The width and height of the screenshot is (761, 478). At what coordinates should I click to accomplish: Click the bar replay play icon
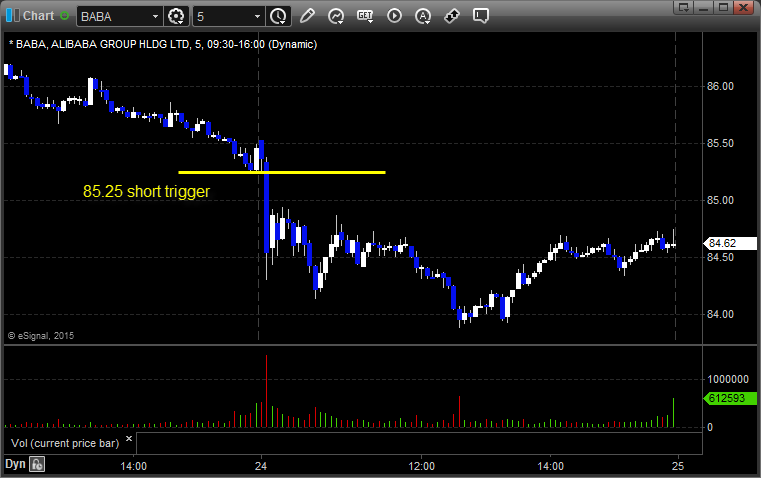pyautogui.click(x=394, y=16)
